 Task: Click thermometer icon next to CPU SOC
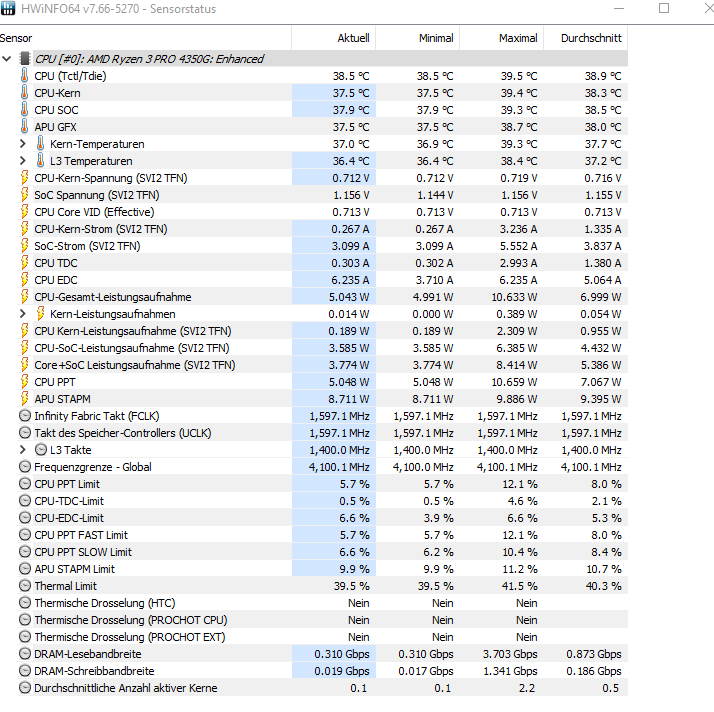(25, 110)
